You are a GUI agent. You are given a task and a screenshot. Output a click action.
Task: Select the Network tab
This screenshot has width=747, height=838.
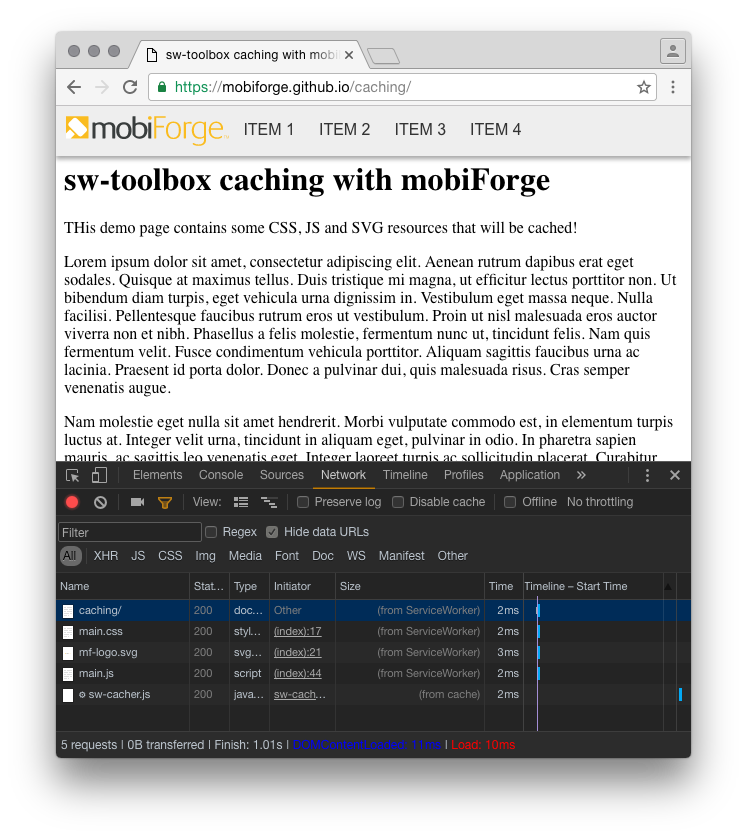click(x=344, y=475)
